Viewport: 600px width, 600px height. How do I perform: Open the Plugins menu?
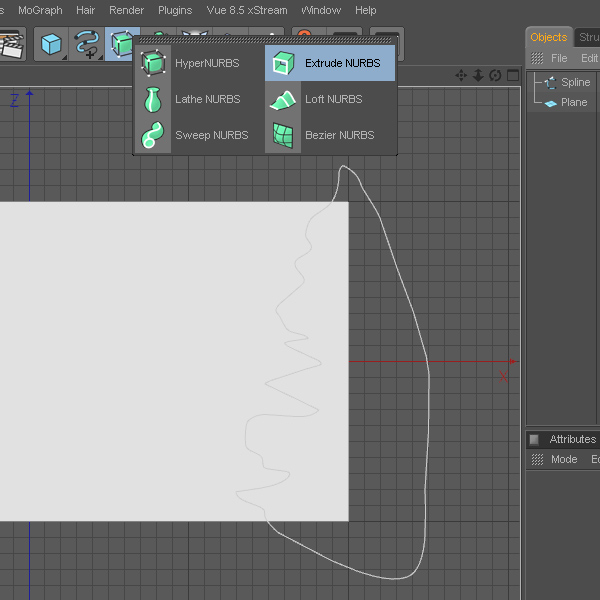[x=175, y=10]
